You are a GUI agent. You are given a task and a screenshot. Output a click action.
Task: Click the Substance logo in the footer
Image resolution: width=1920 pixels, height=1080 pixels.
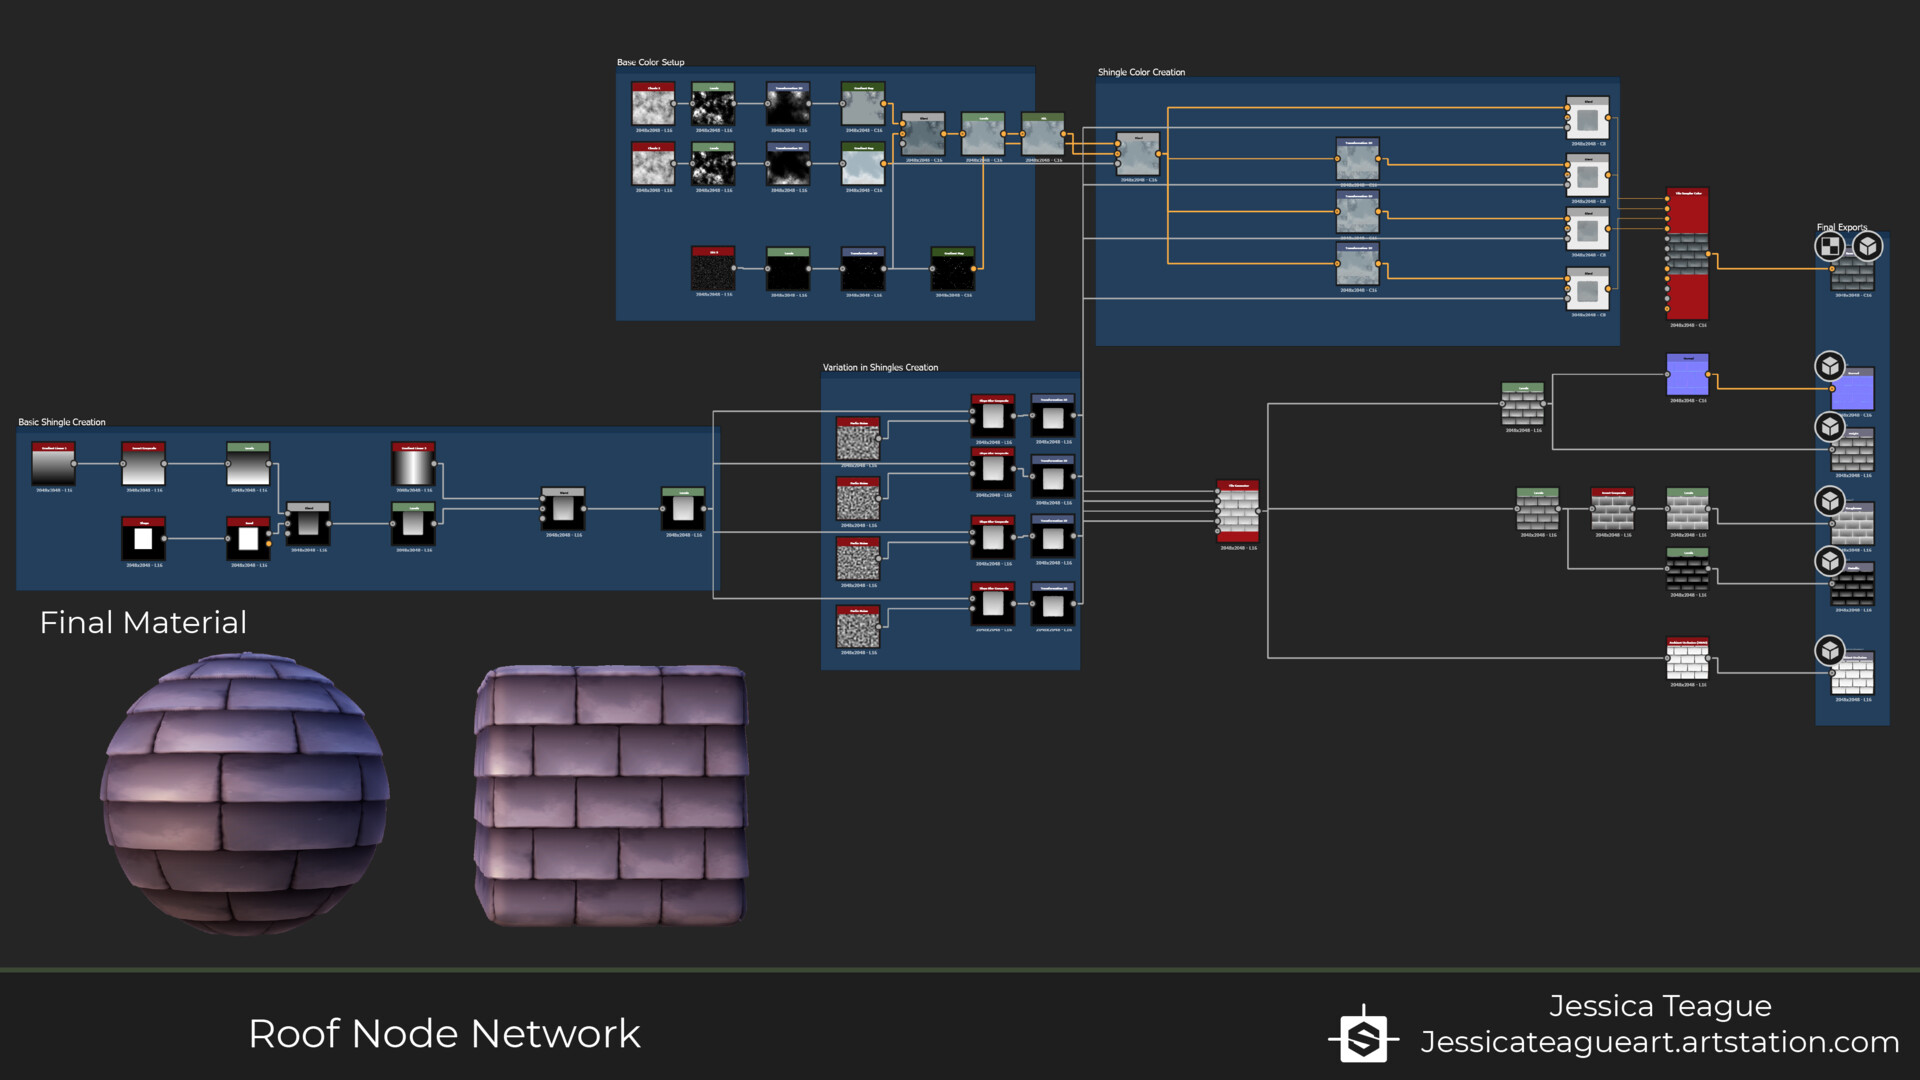tap(1364, 1037)
